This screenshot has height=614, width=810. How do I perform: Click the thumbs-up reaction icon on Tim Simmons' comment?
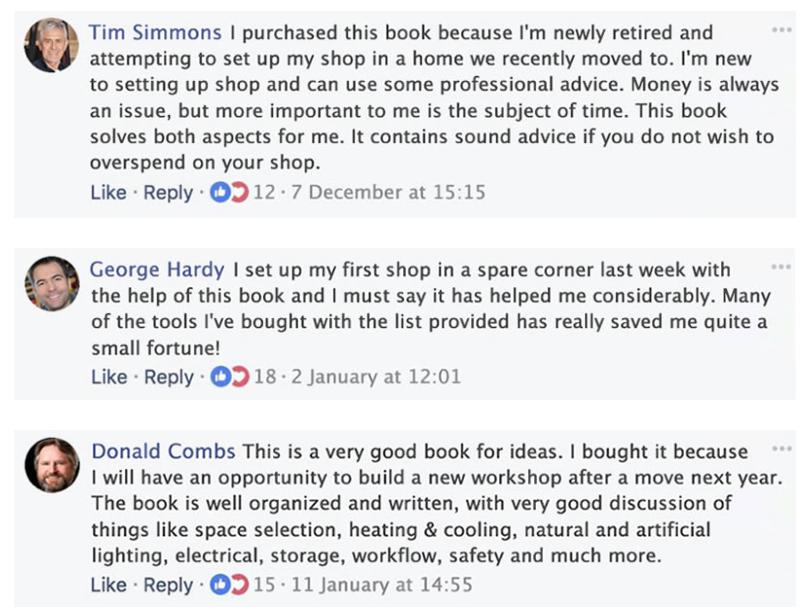[x=221, y=192]
